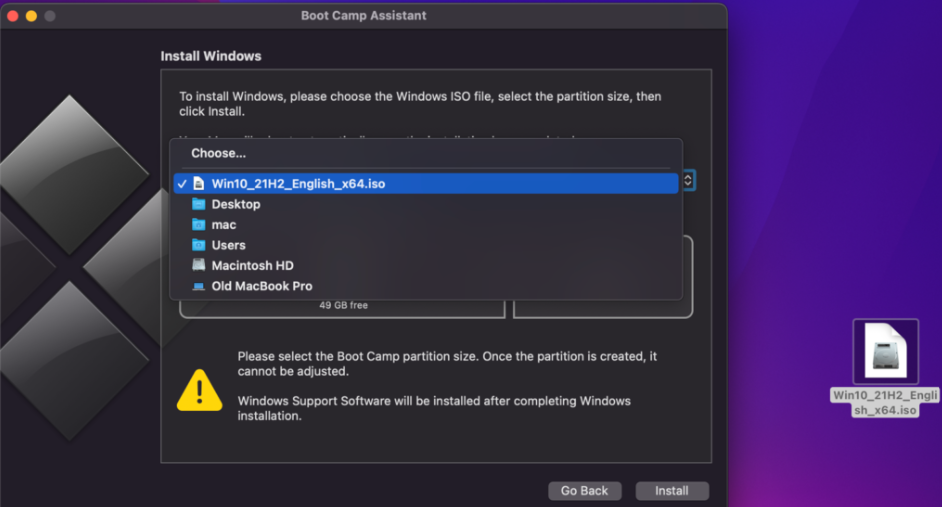This screenshot has height=507, width=942.
Task: Click the Desktop folder icon in menu
Action: (x=198, y=204)
